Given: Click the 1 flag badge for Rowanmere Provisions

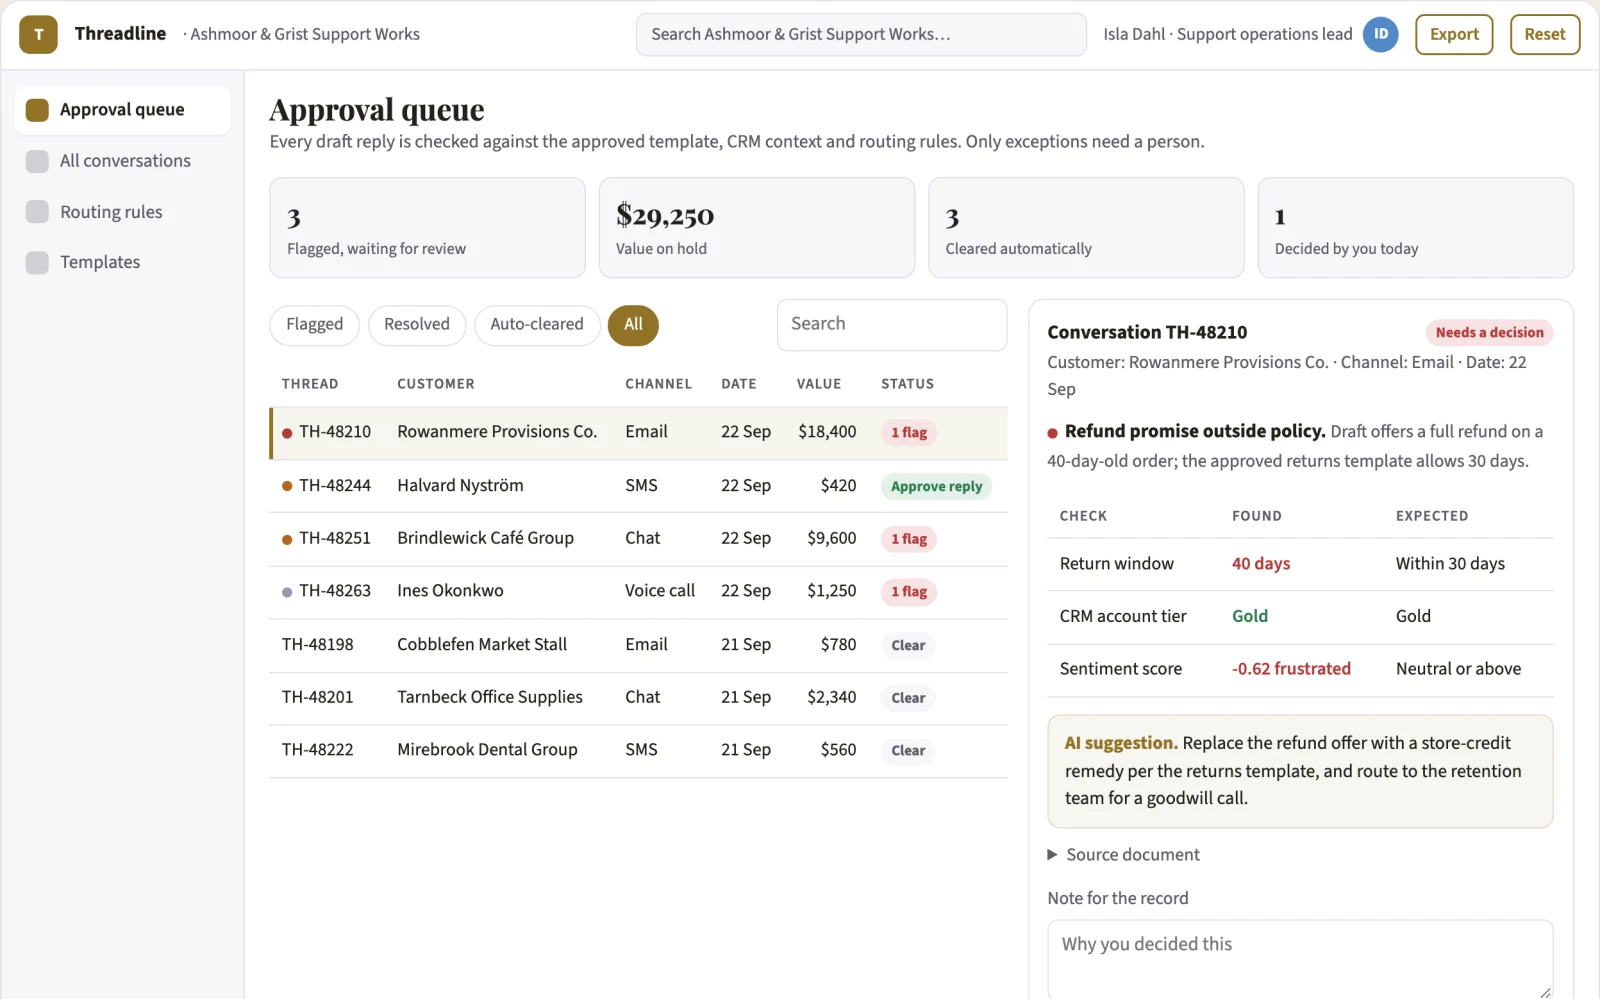Looking at the screenshot, I should pyautogui.click(x=909, y=433).
